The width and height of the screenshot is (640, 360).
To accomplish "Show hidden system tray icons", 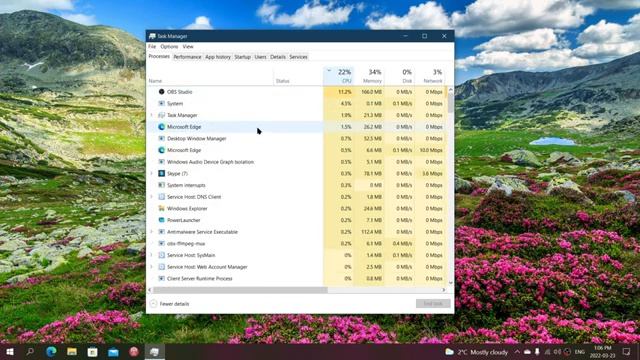I will point(517,351).
